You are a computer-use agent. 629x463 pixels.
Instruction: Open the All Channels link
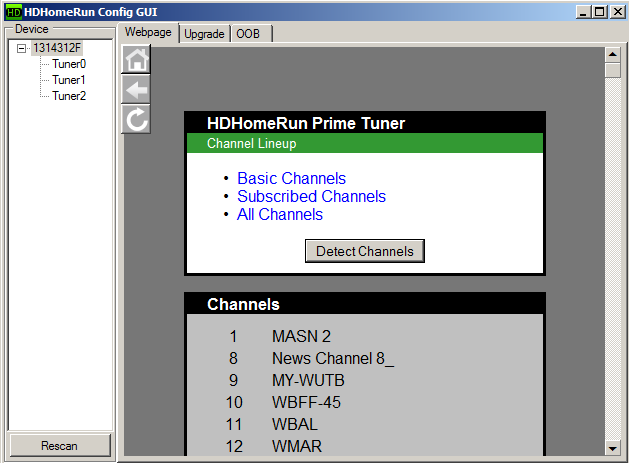280,214
